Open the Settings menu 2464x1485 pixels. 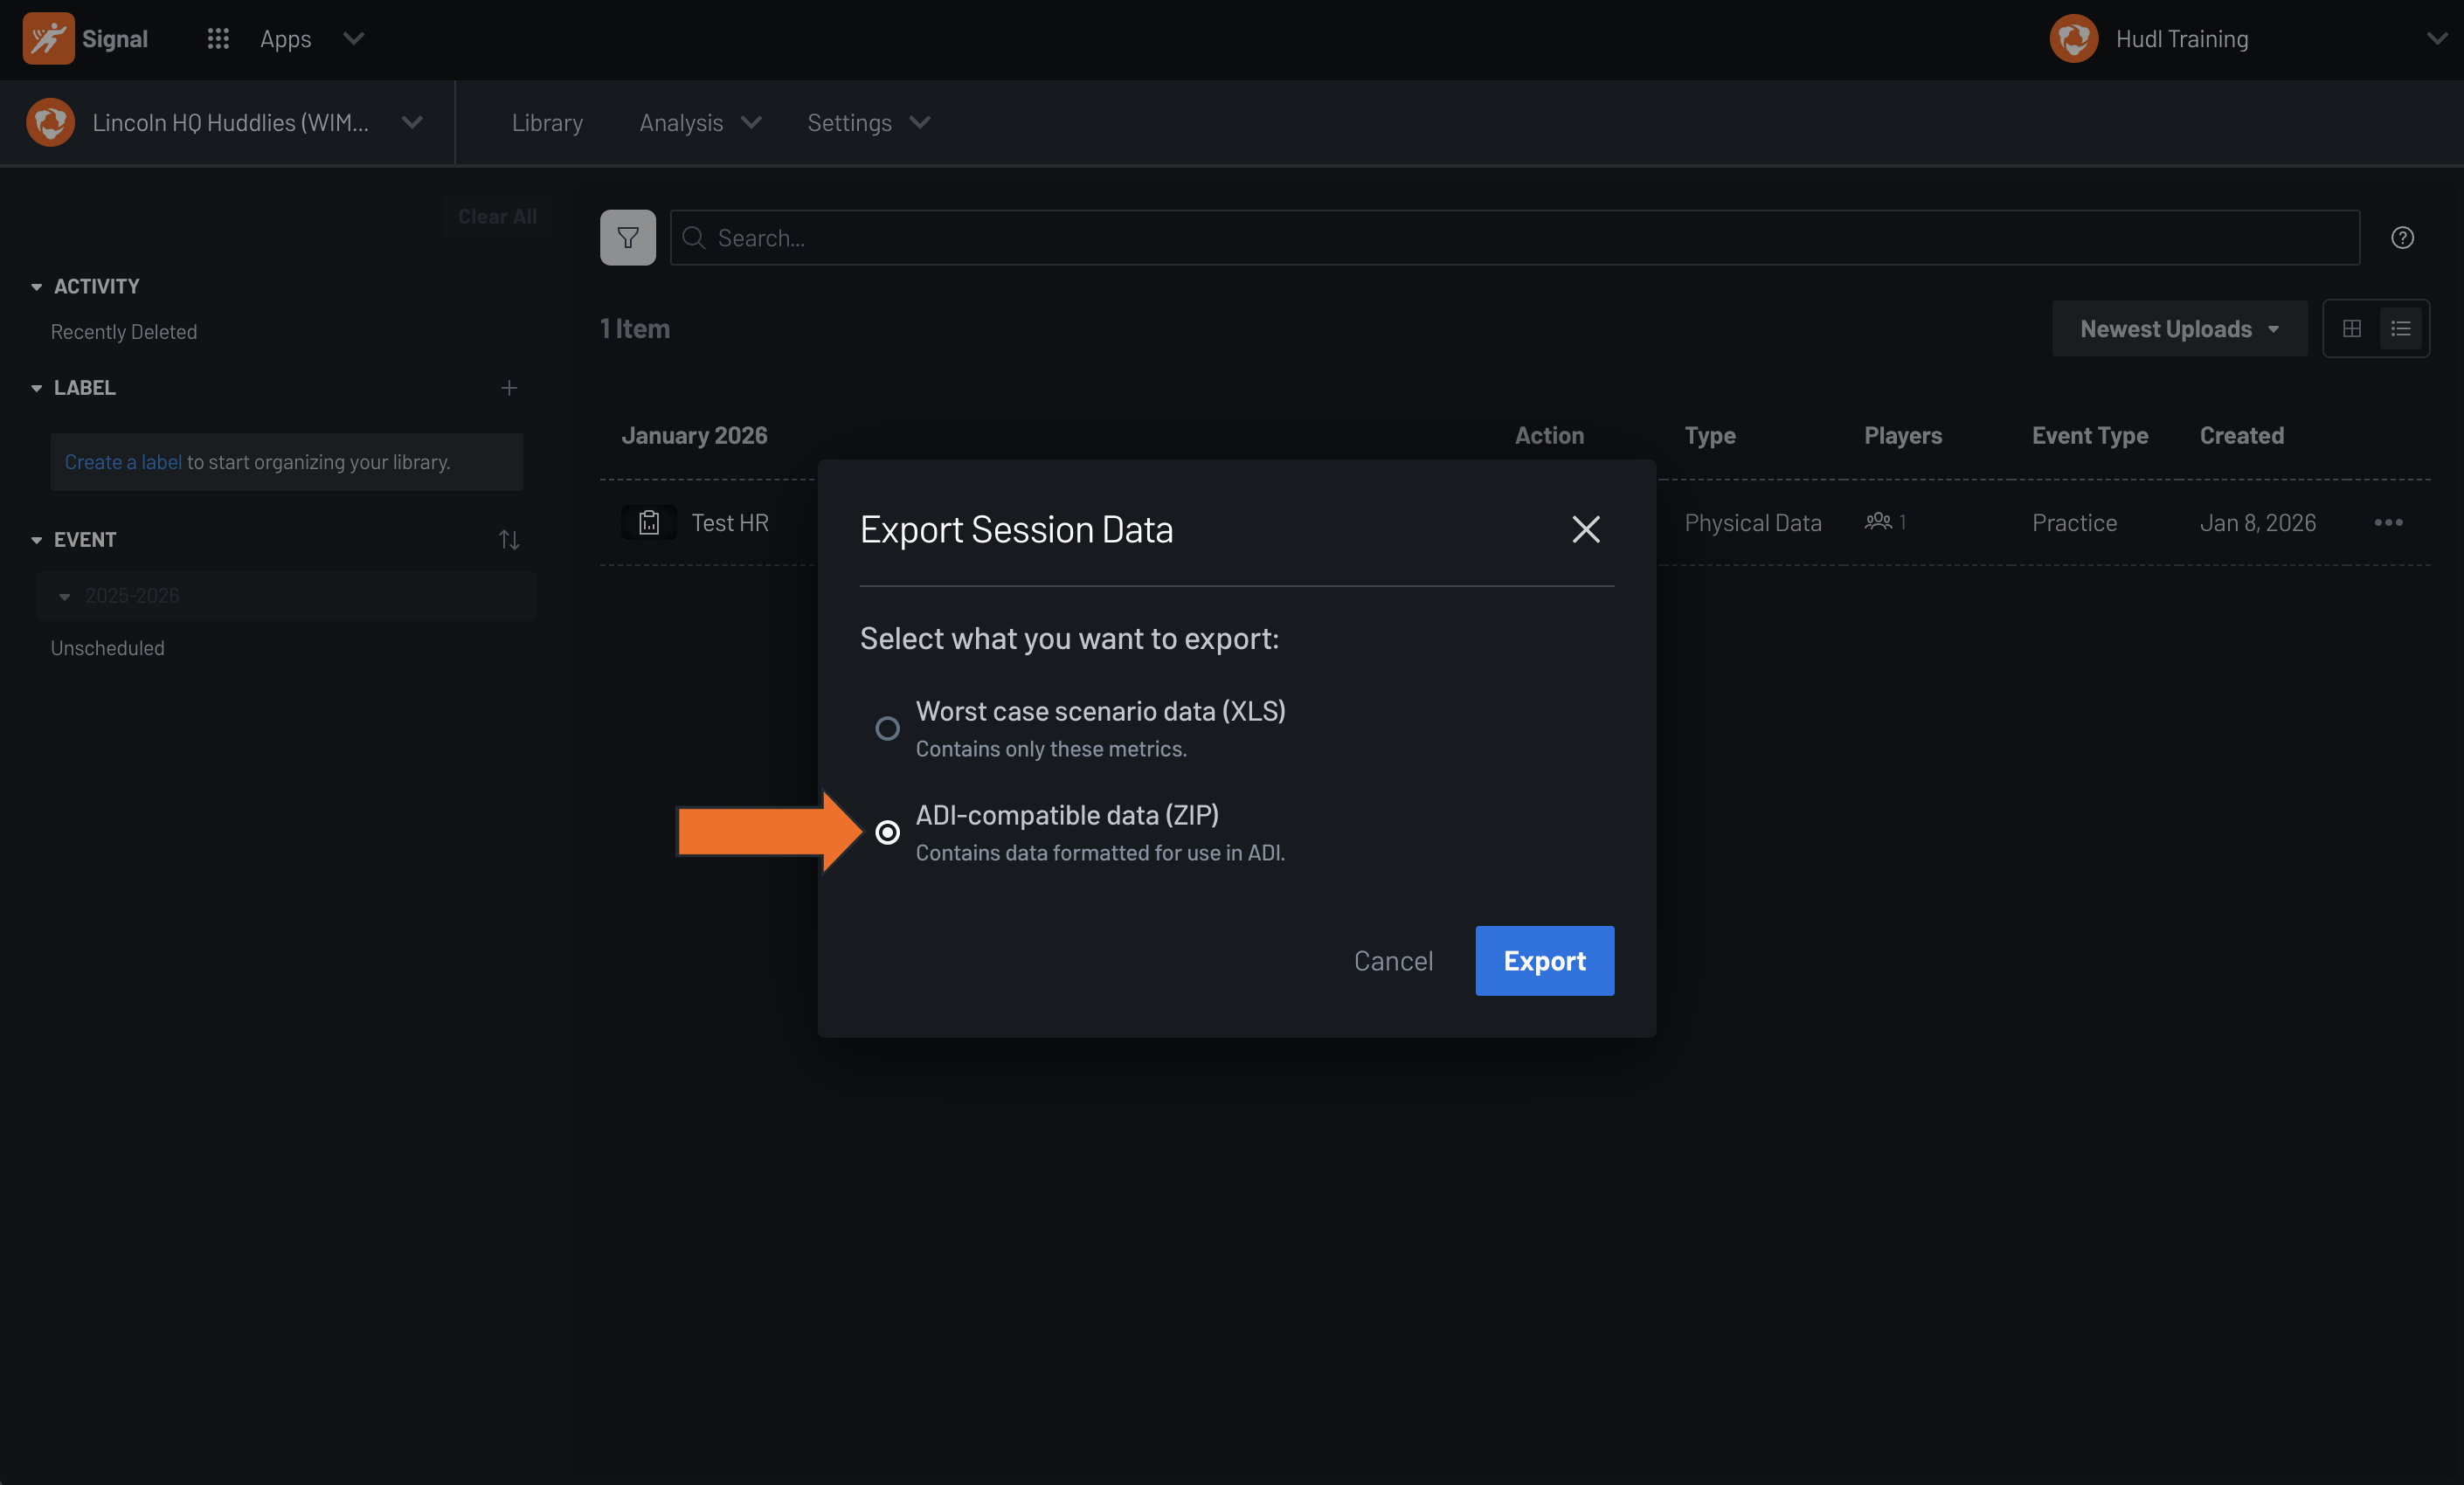point(869,122)
